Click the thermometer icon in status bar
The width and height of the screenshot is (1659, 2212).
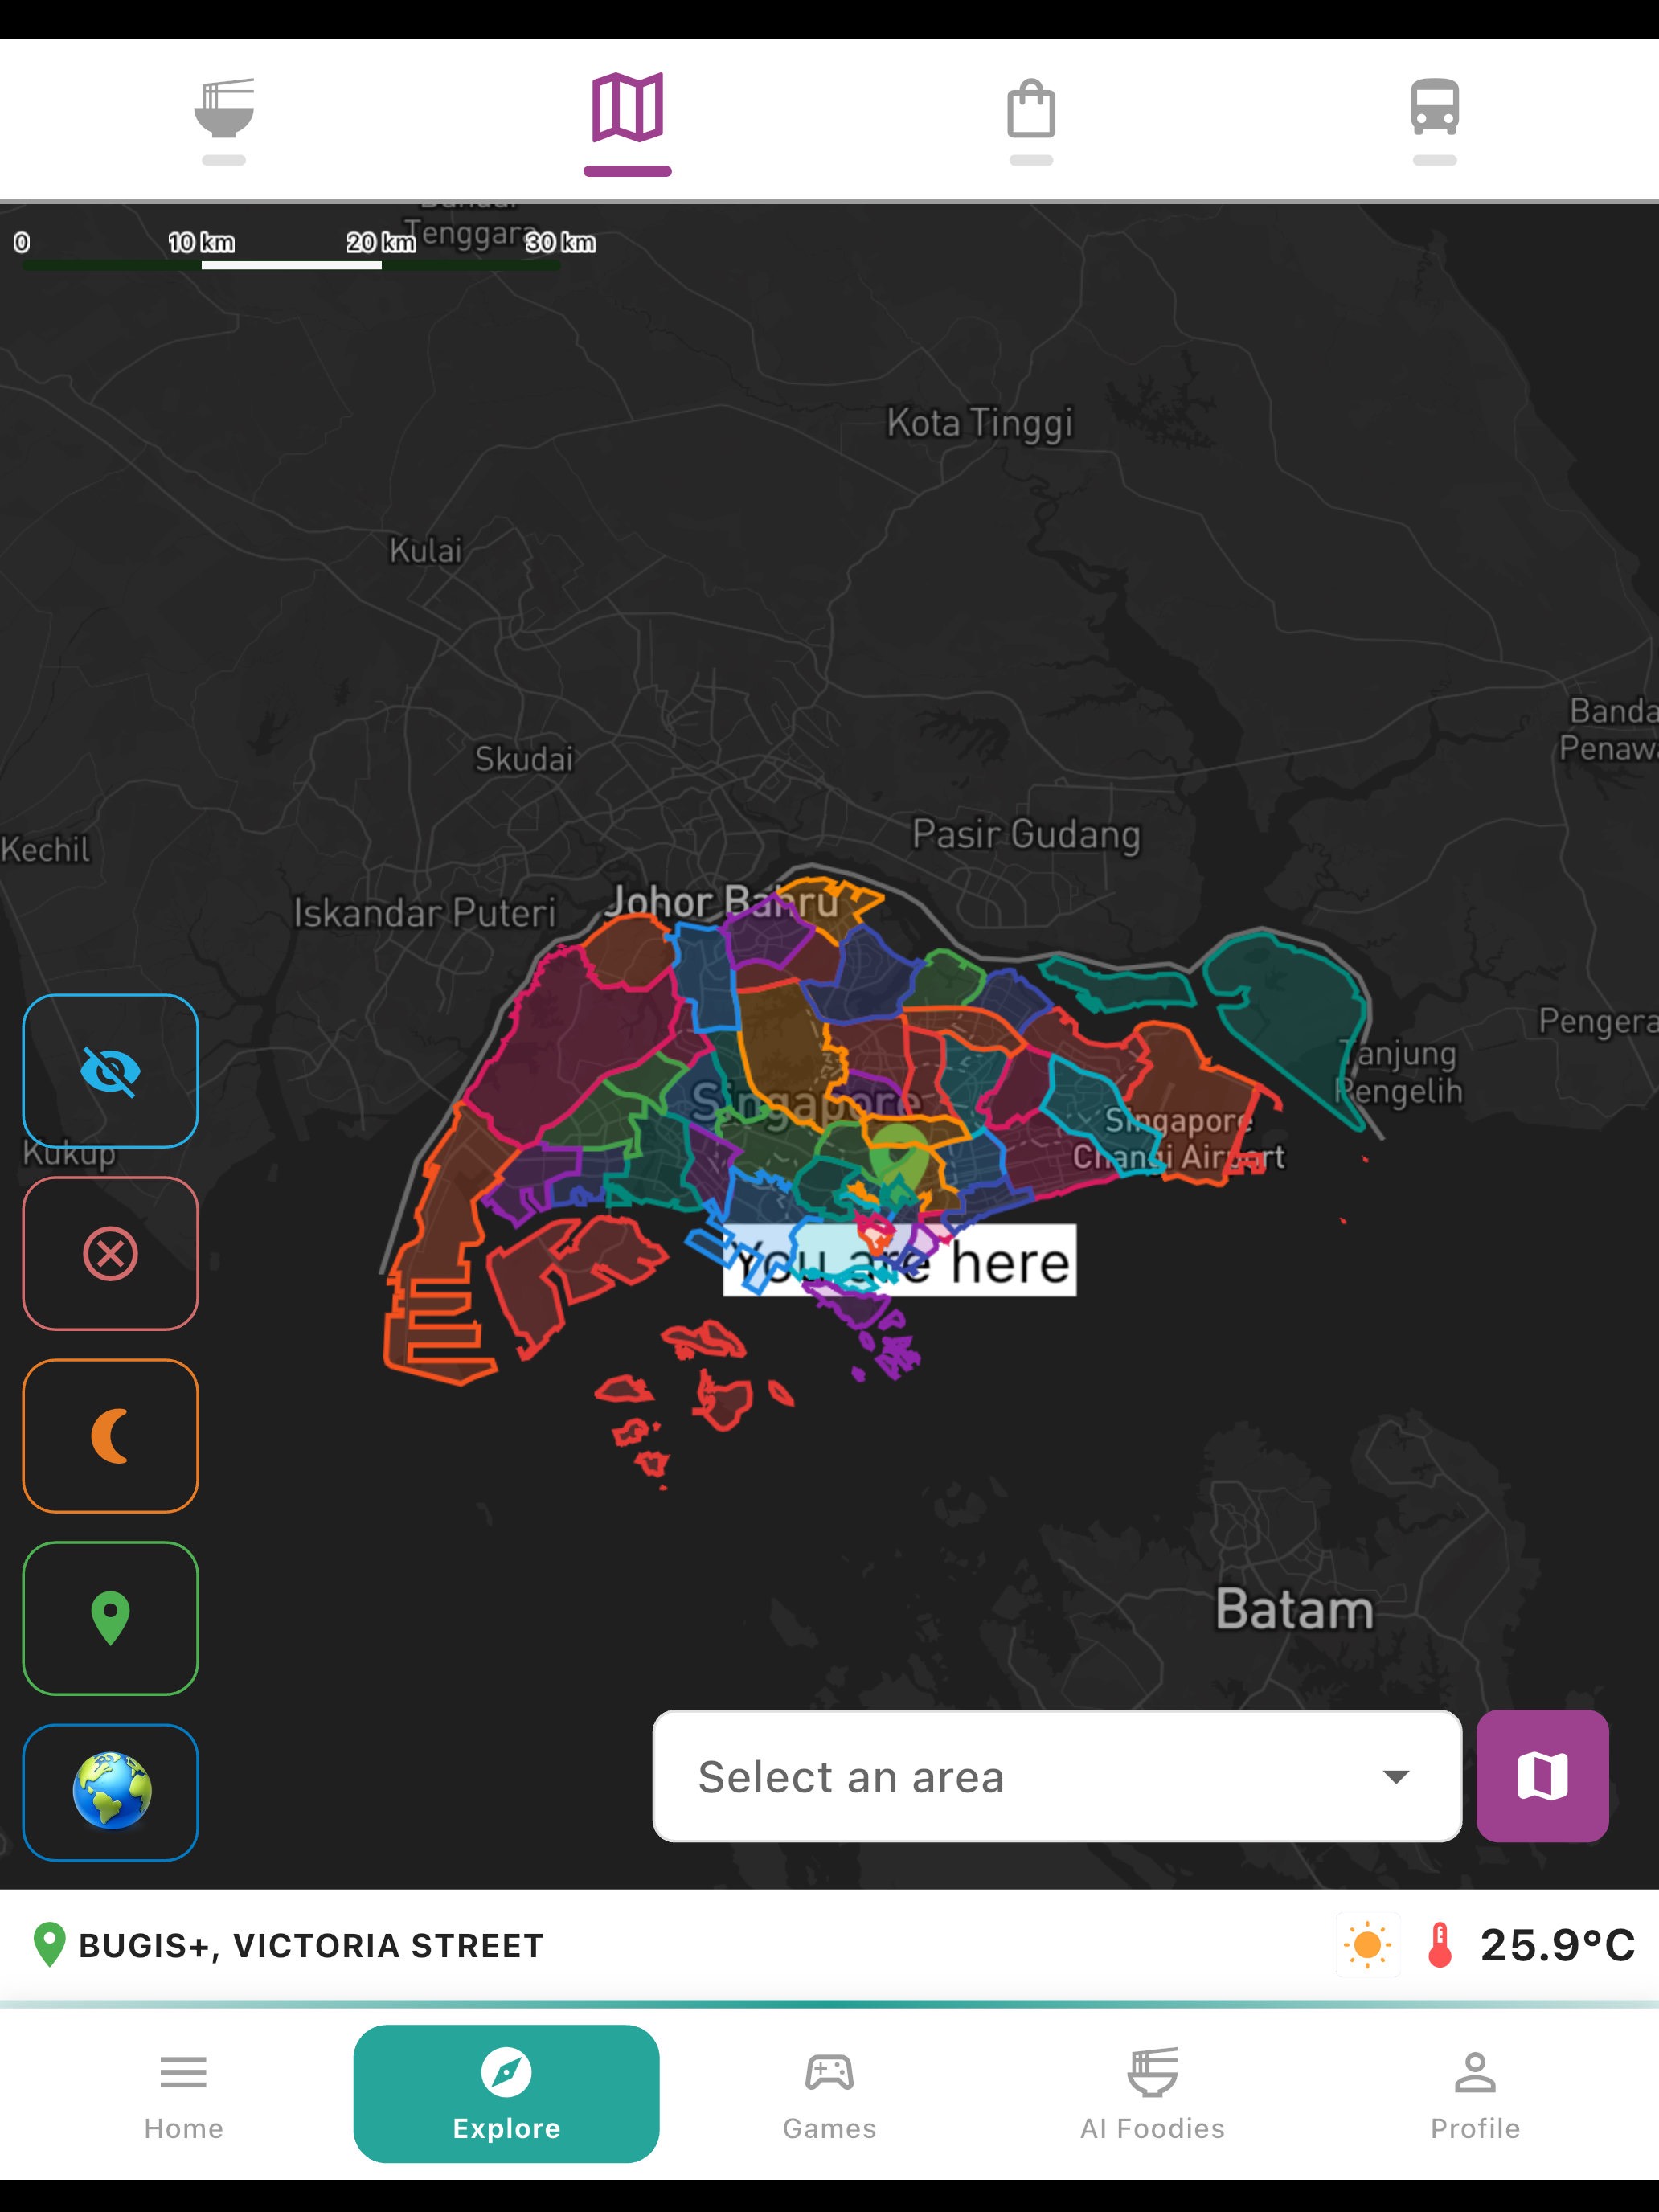click(1440, 1944)
